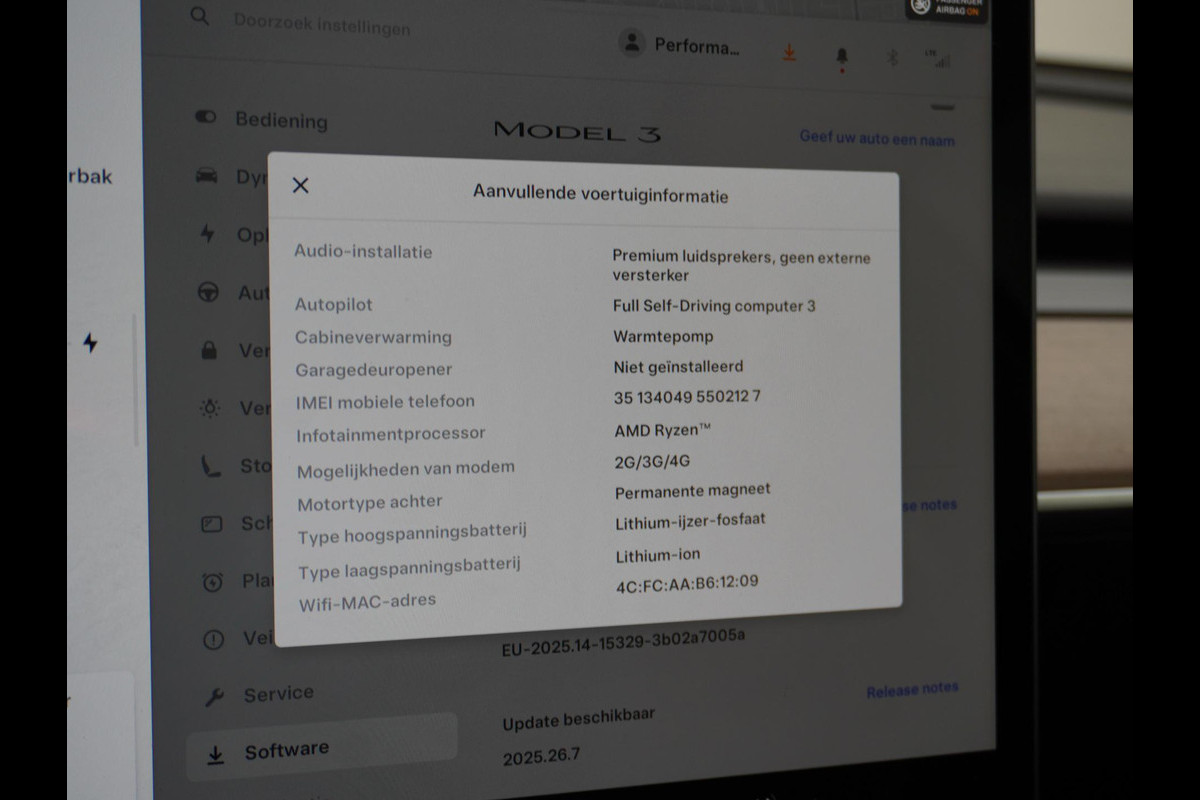
Task: Tap the Bluetooth icon in status bar
Action: [893, 58]
